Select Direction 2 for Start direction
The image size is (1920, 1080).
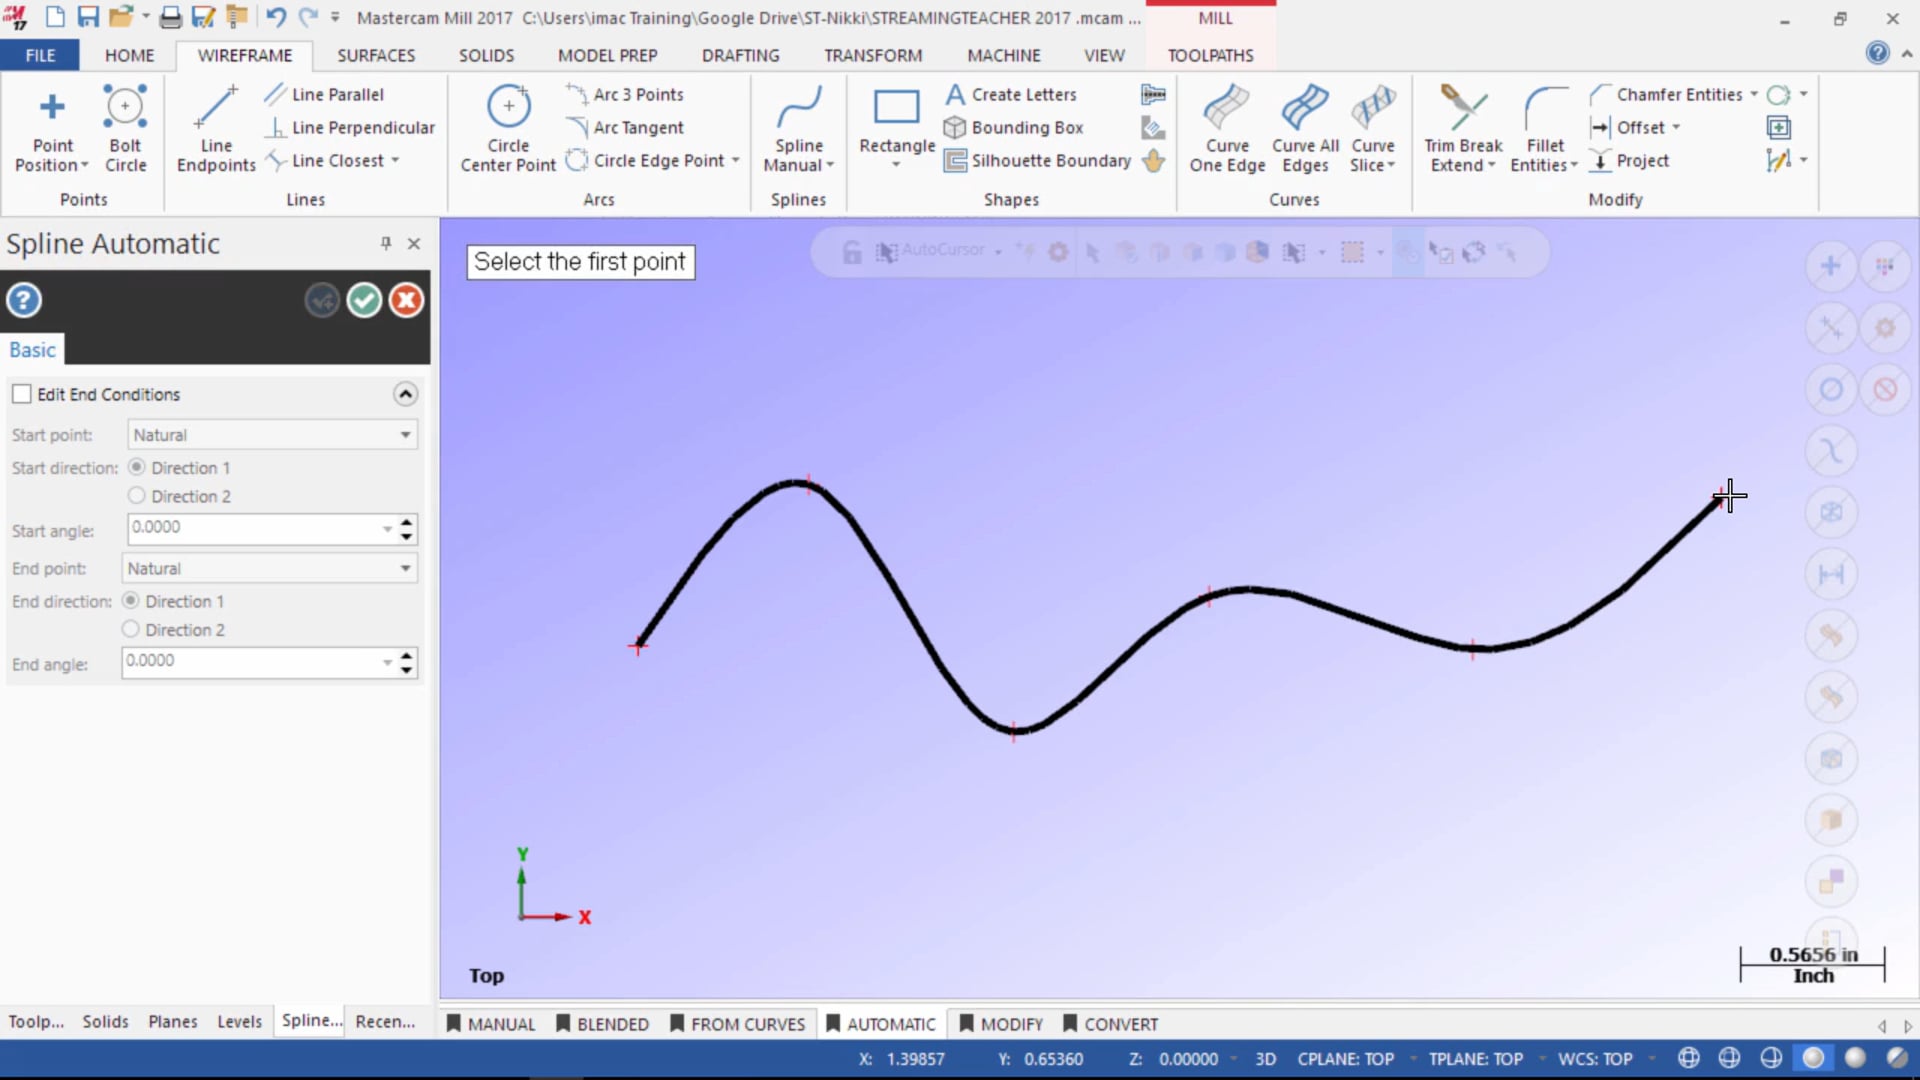click(136, 496)
